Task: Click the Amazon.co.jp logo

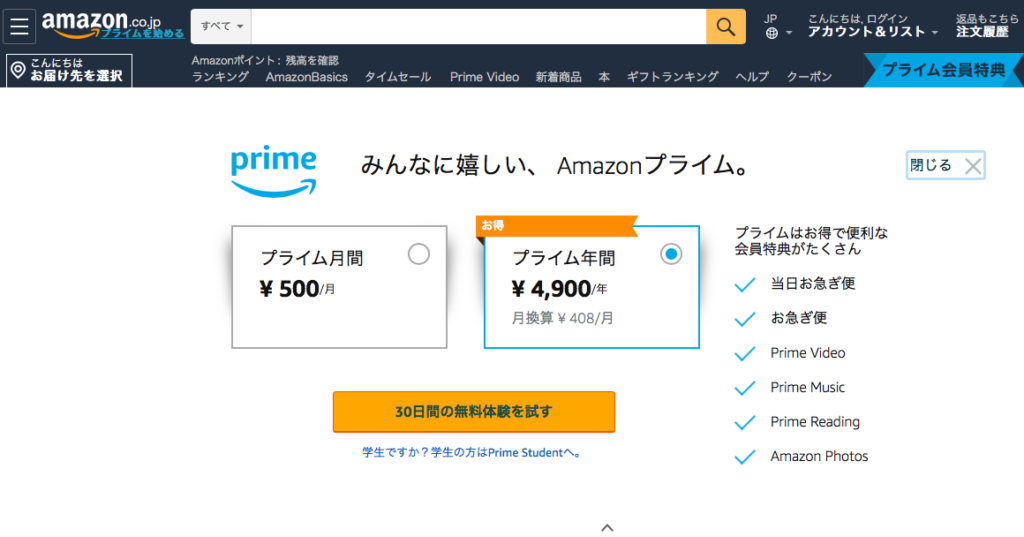Action: click(101, 24)
